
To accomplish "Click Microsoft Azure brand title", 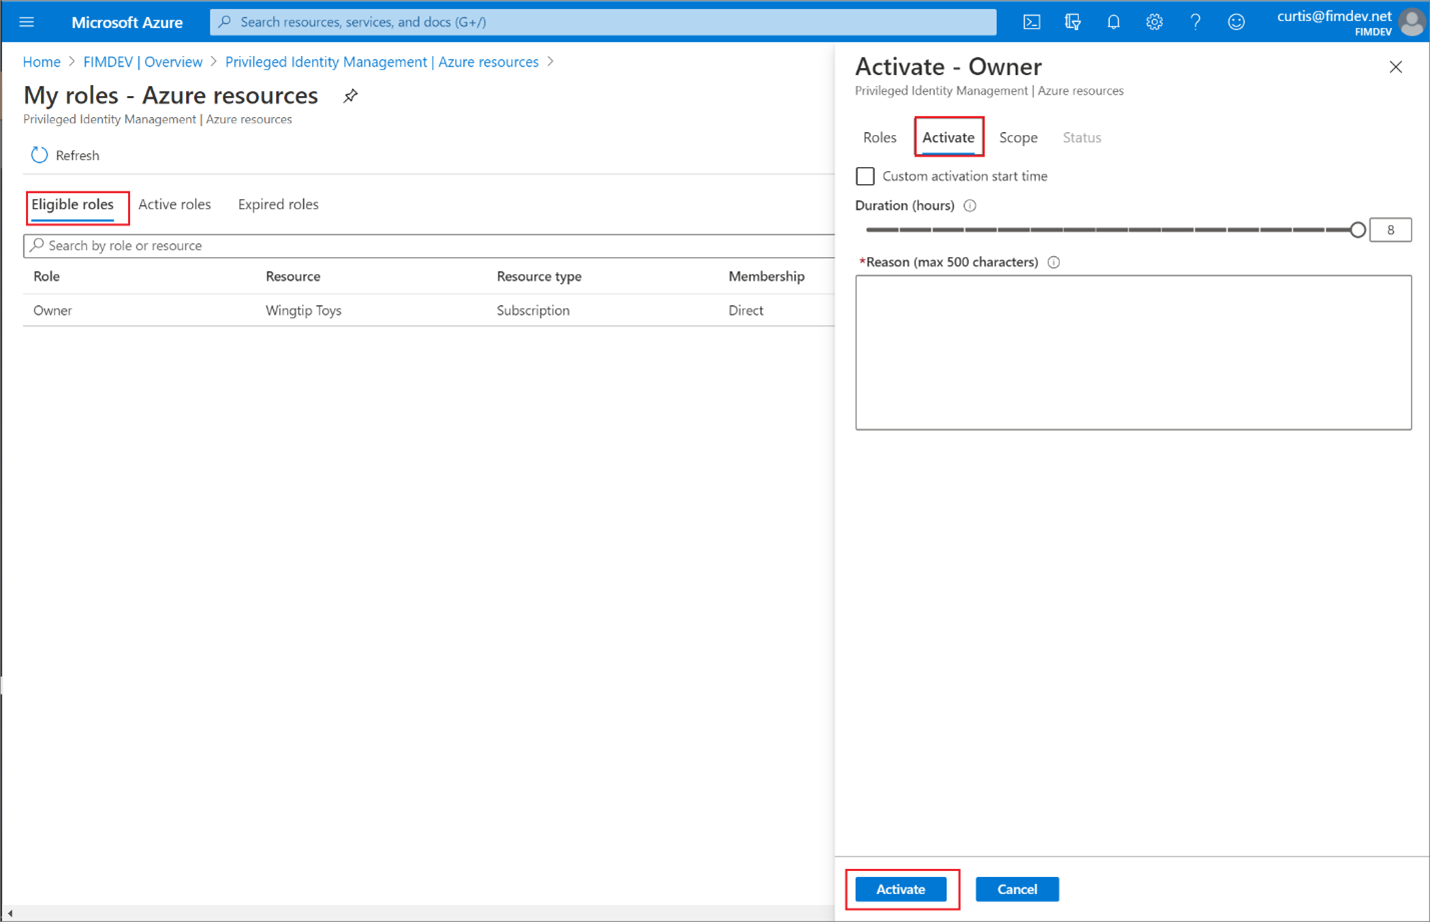I will (127, 22).
